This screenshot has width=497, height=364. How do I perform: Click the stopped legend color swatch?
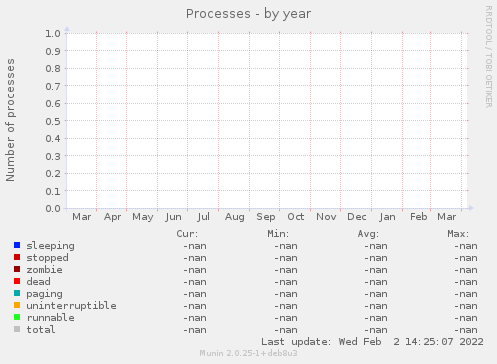click(x=17, y=257)
